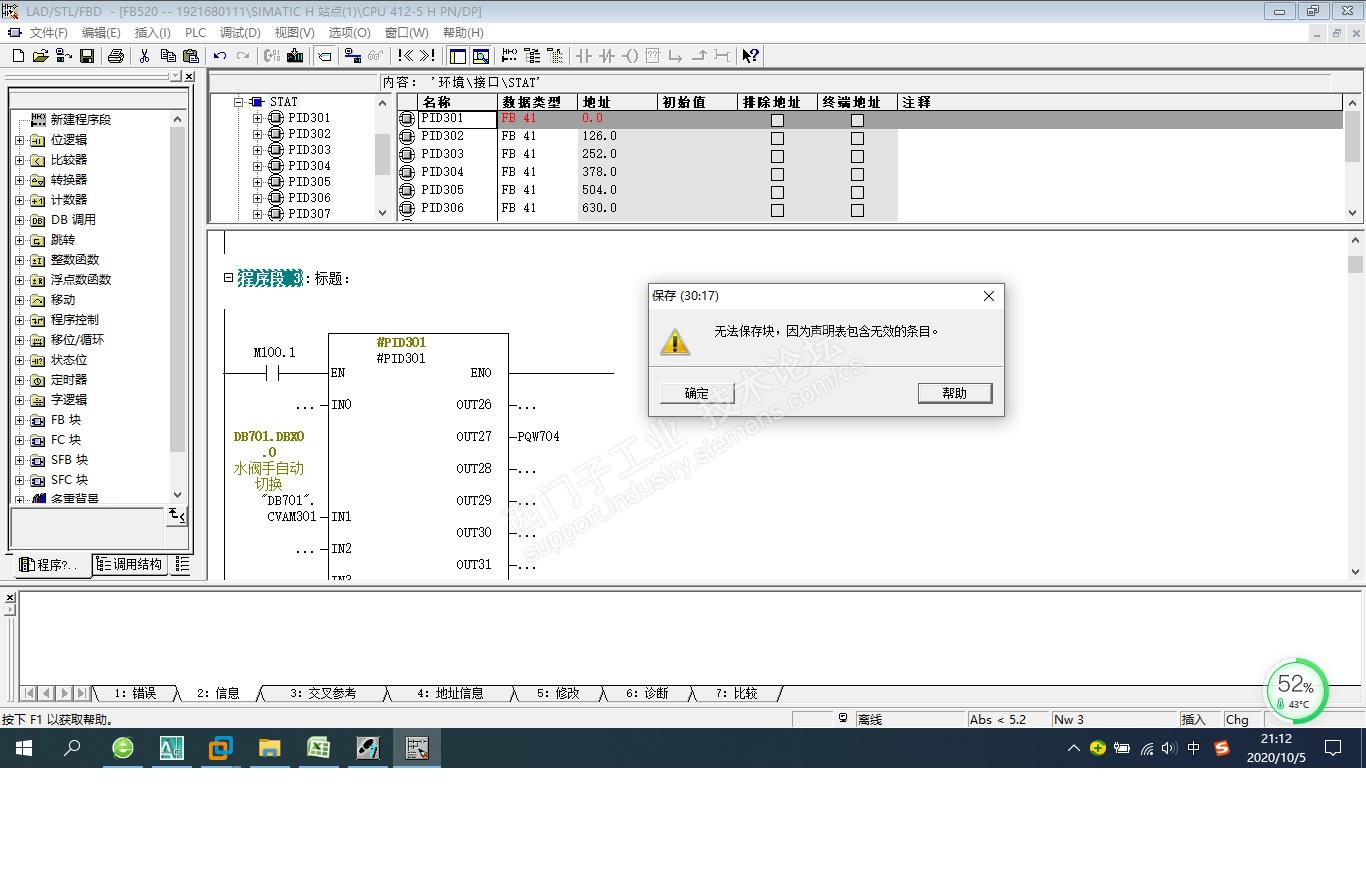Insert normally open contact icon
This screenshot has height=888, width=1366.
pyautogui.click(x=584, y=56)
